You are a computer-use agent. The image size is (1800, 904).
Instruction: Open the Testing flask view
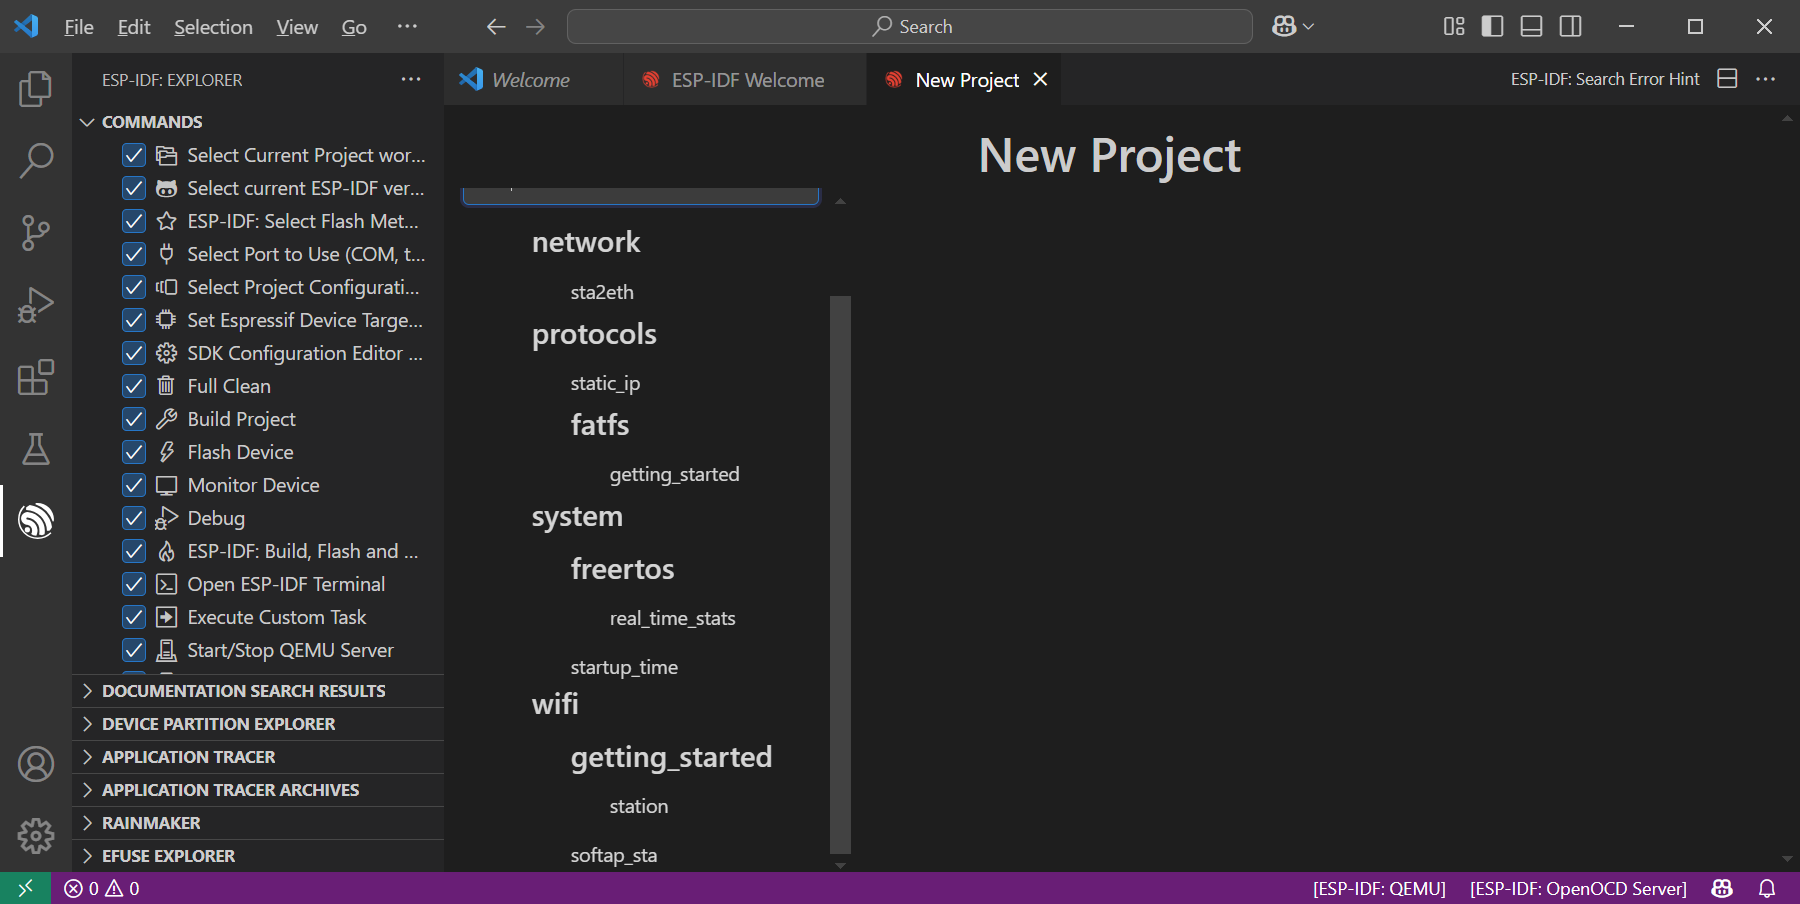point(36,449)
